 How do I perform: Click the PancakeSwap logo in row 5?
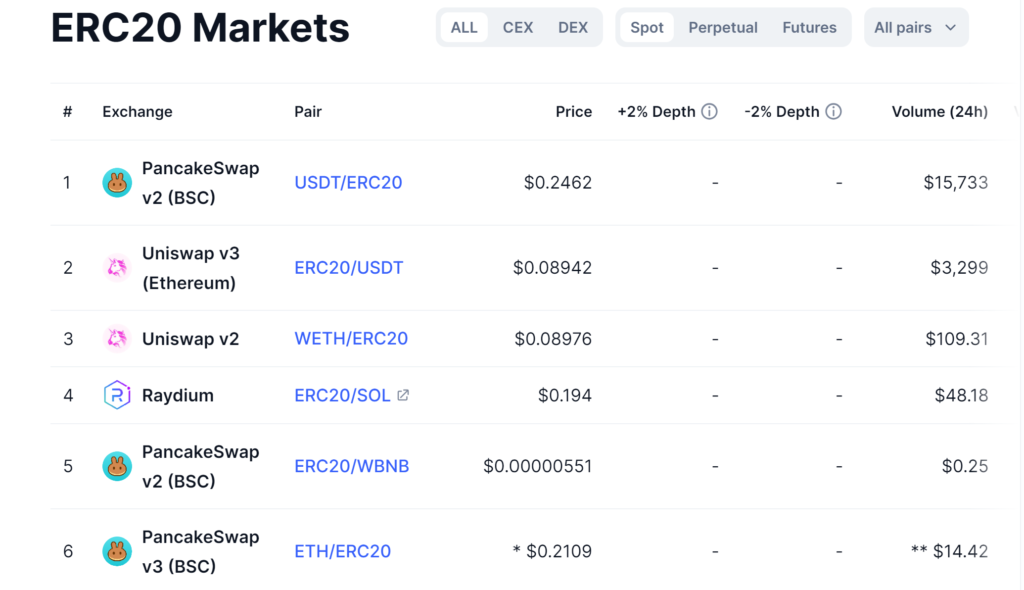tap(117, 466)
